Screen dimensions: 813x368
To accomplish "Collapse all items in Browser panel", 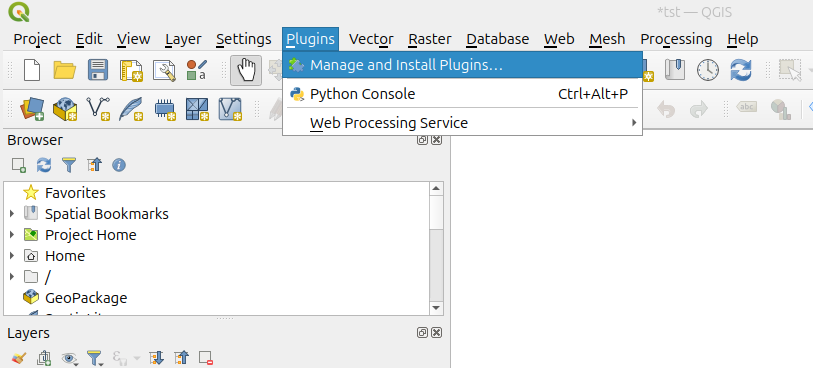I will pos(94,165).
